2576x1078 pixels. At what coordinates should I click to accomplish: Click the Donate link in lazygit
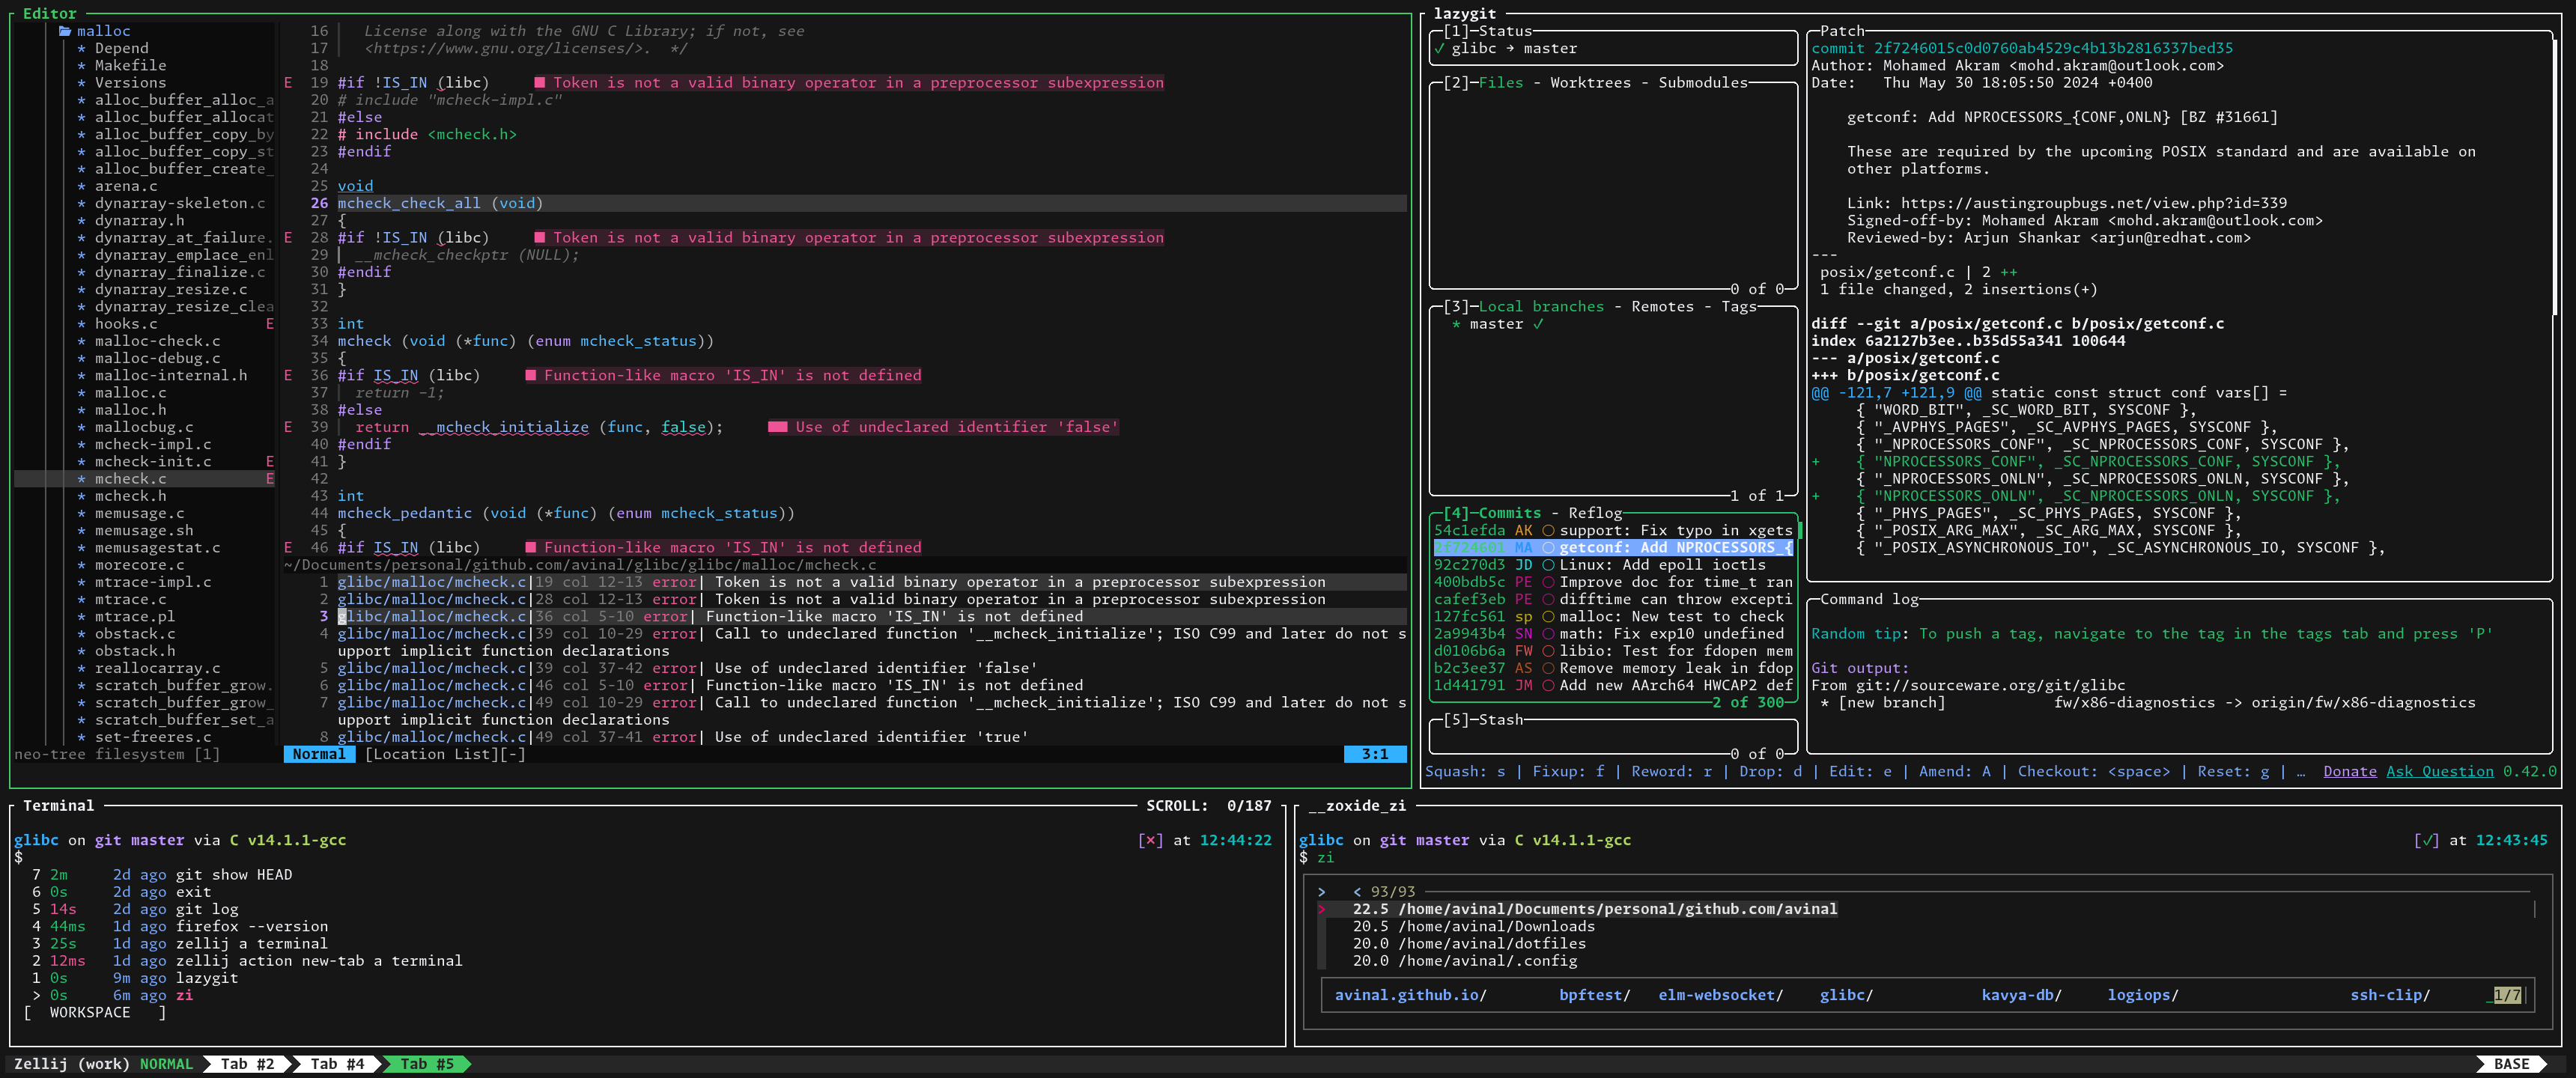point(2350,772)
